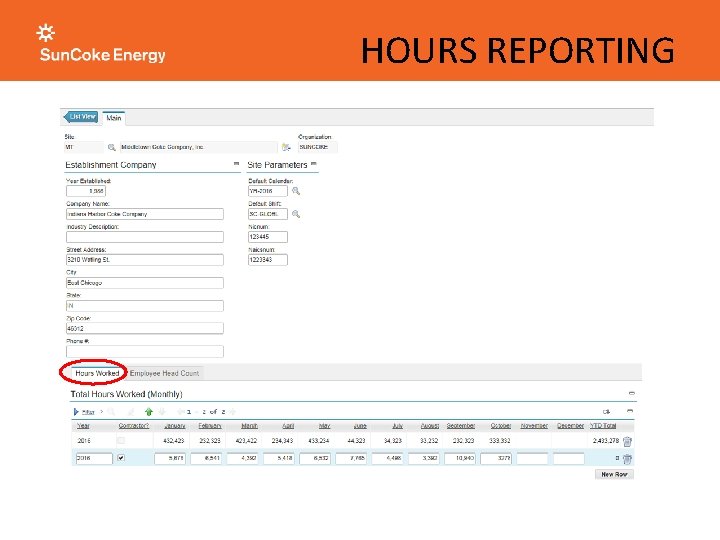Screen dimensions: 720x540
Task: Delete the 2015 row using trash icon
Action: (627, 441)
